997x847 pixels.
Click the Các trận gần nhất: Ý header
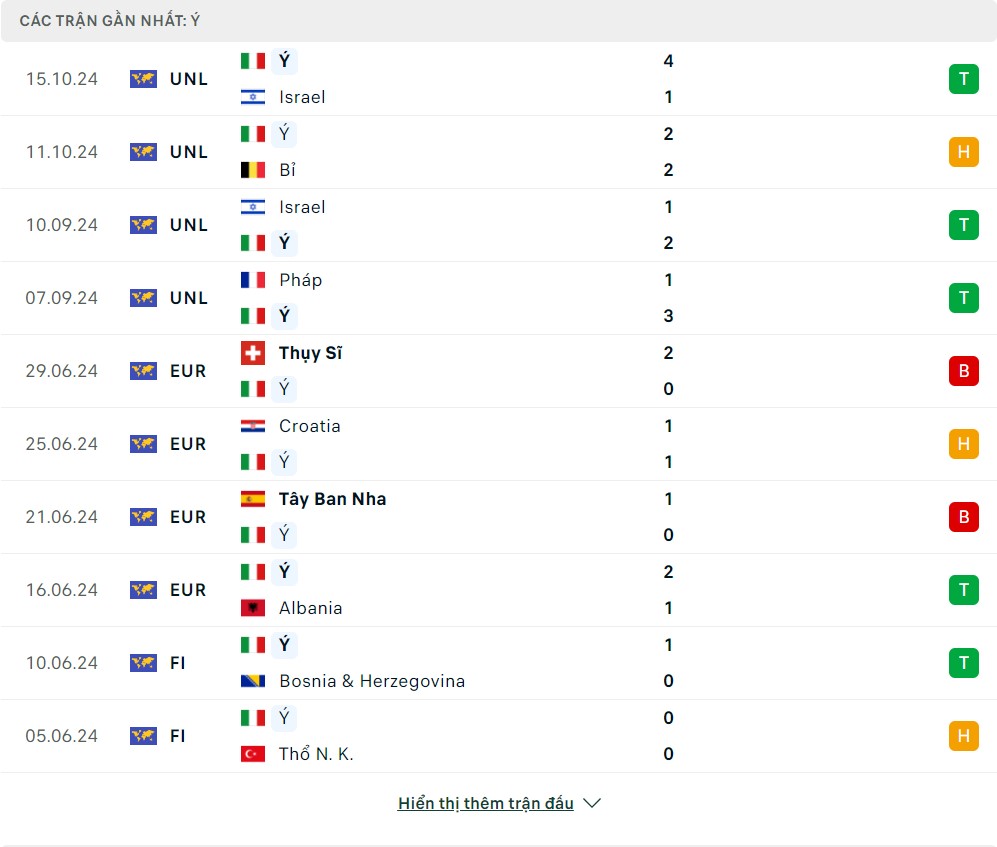[110, 21]
